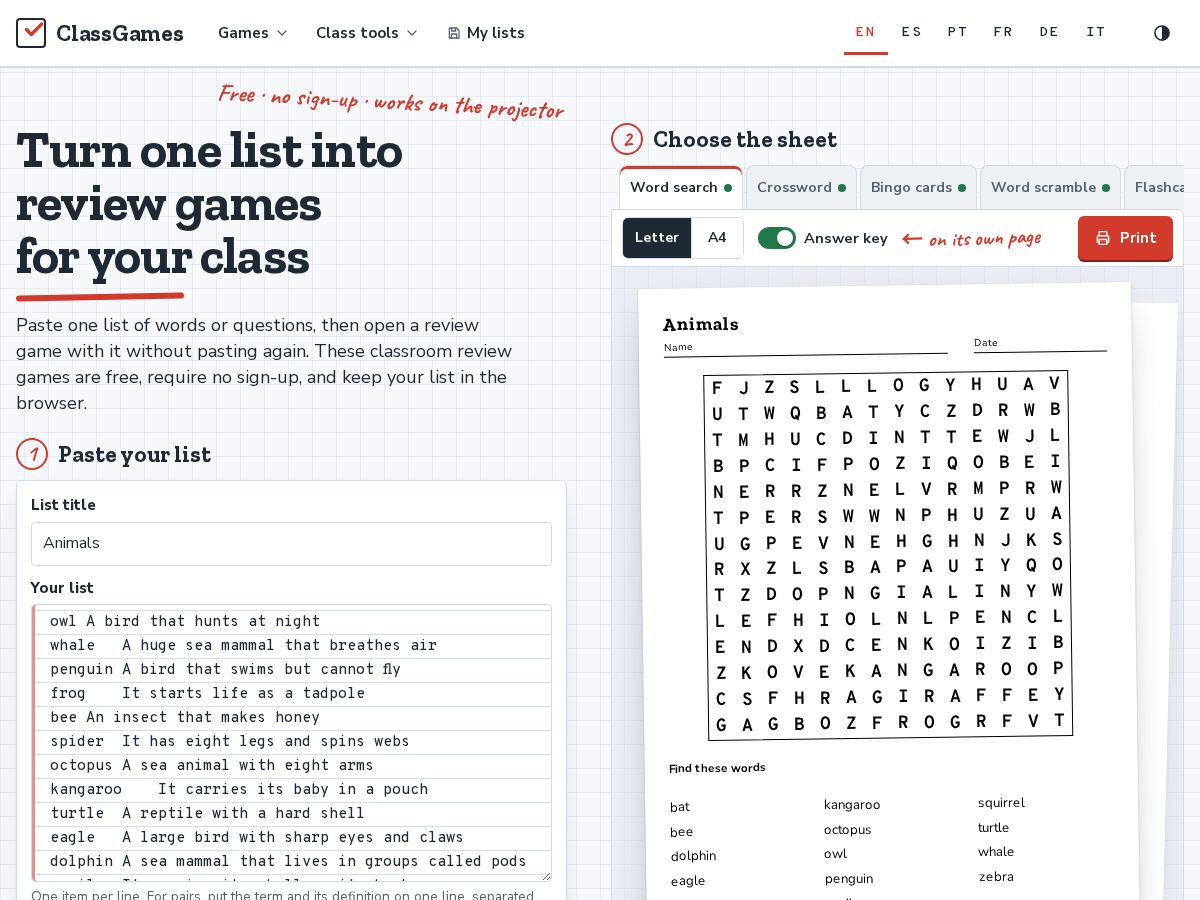Choose A4 paper size

click(717, 238)
